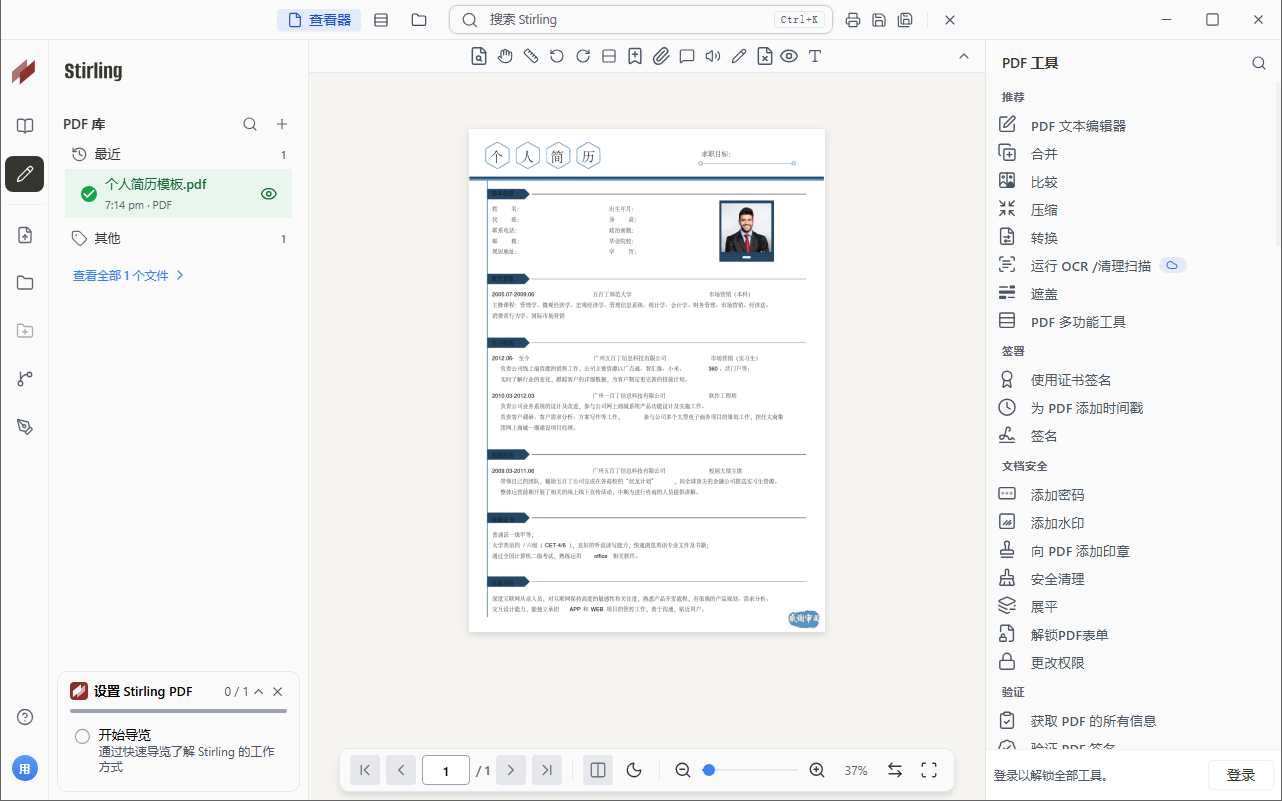Toggle the eye view icon in viewer toolbar

[789, 56]
